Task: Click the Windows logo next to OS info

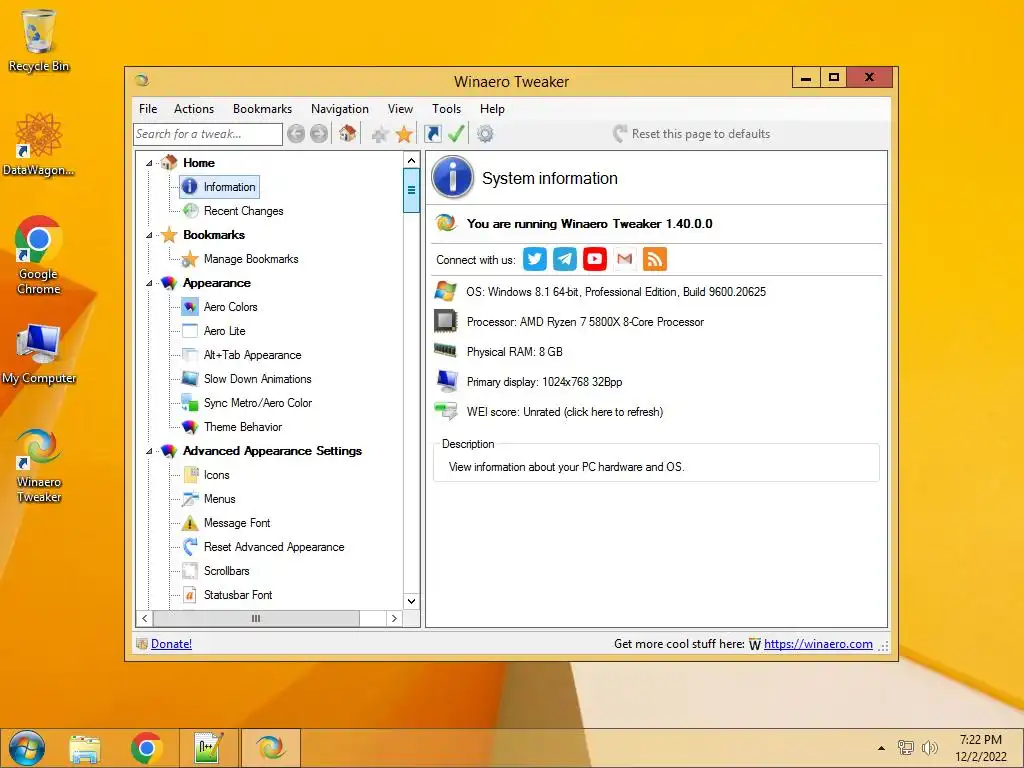Action: [x=445, y=291]
